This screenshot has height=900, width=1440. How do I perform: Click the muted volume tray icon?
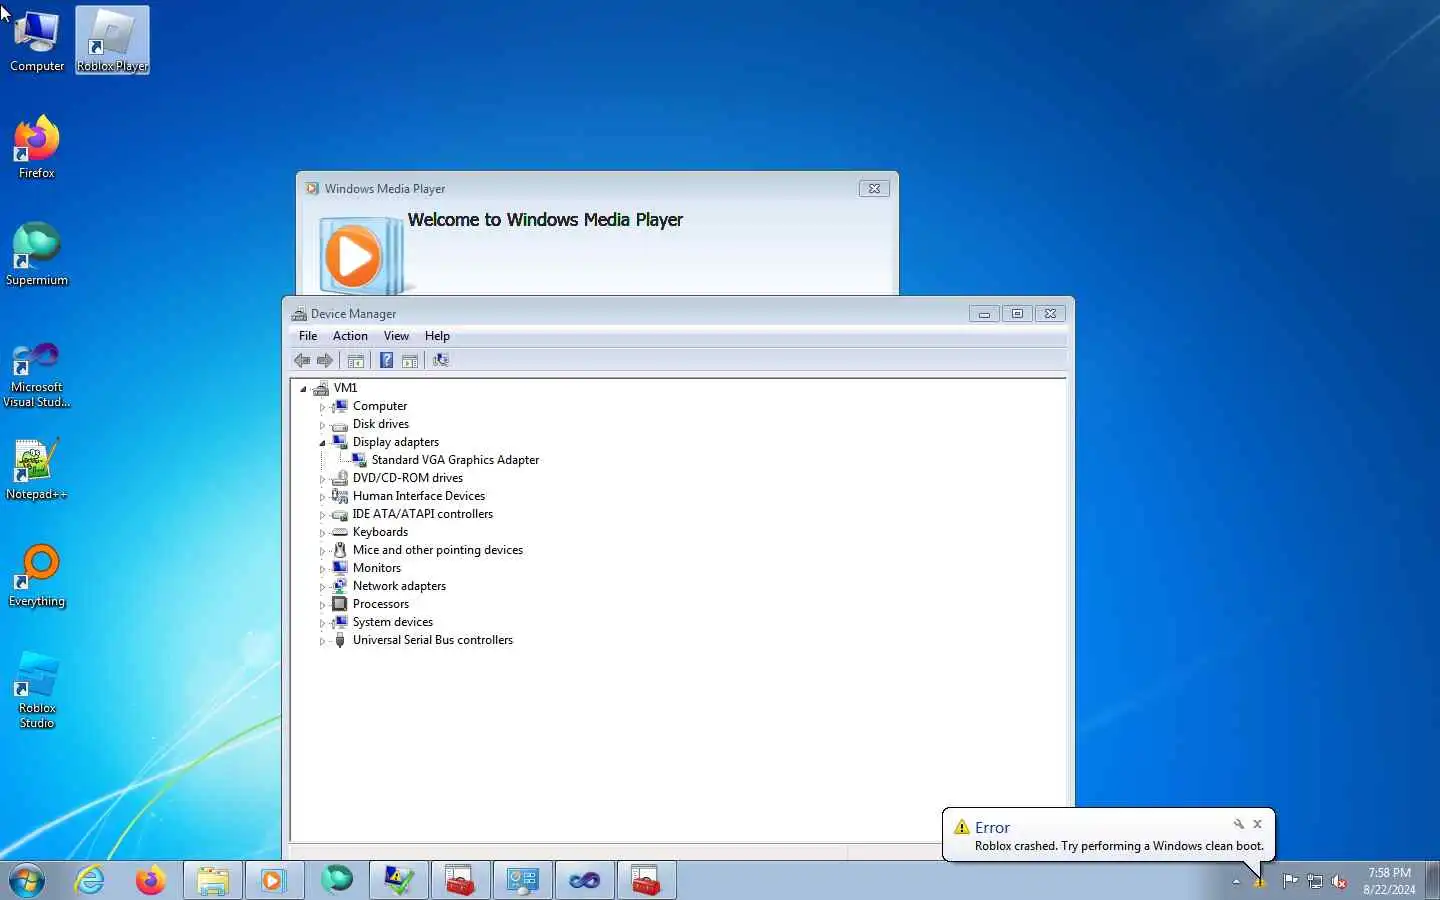[1339, 881]
